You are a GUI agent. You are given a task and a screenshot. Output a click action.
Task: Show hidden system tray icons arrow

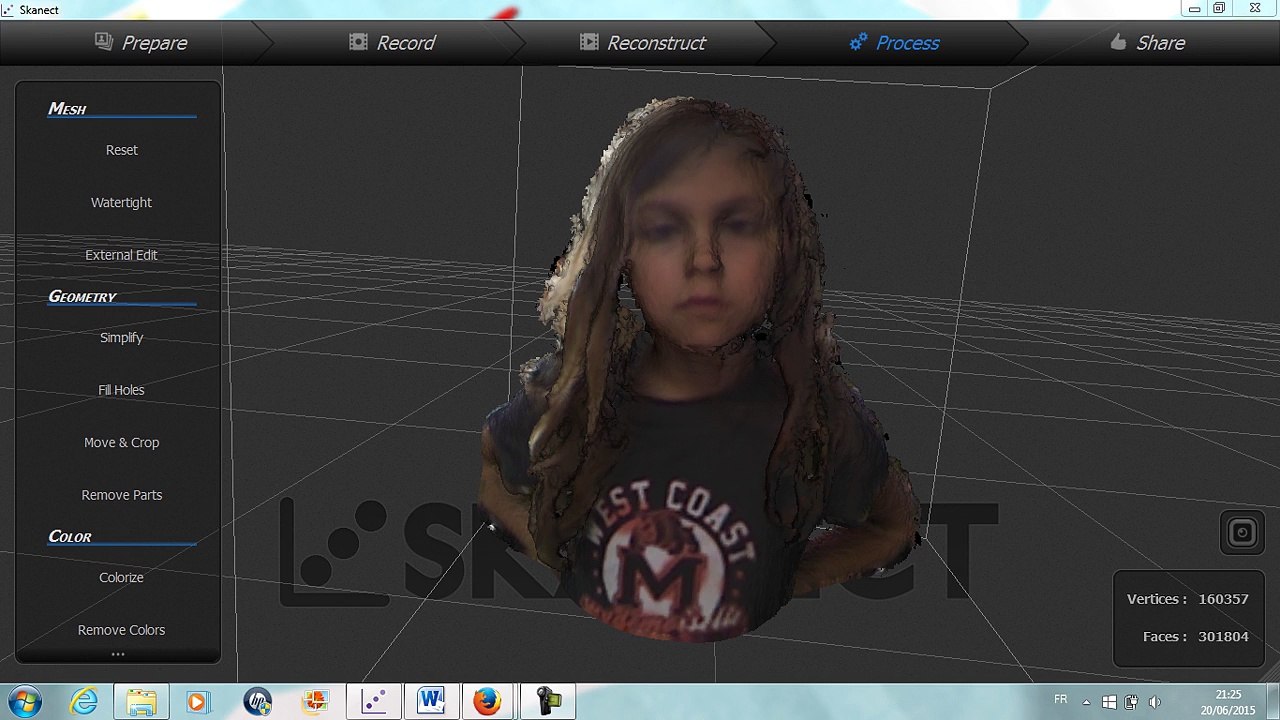[1086, 702]
